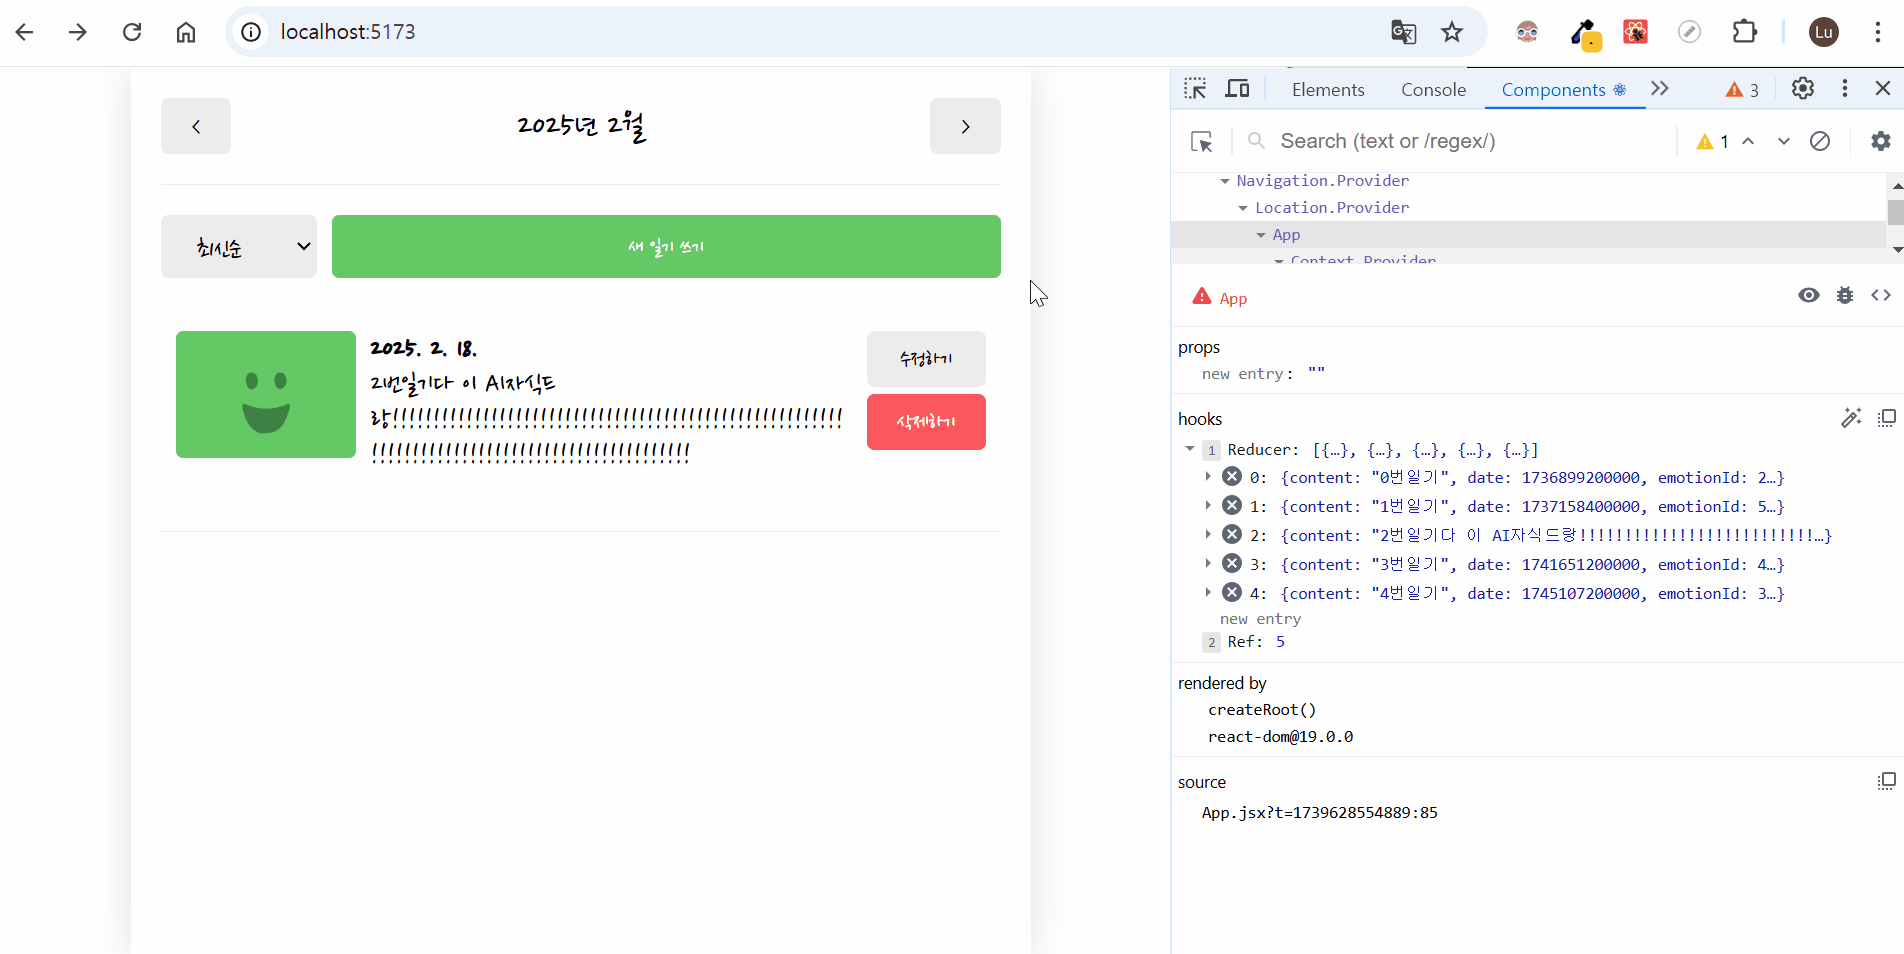Click the 3 warnings indicator in DevTools

(1742, 90)
